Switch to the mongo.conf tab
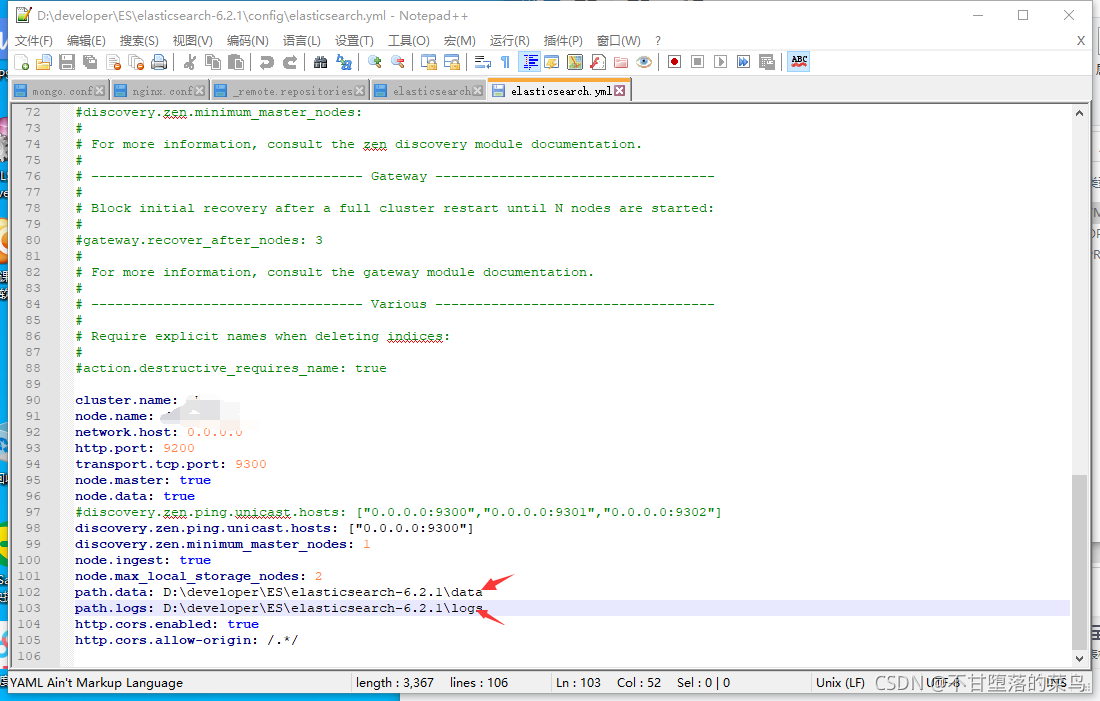This screenshot has width=1100, height=701. click(x=59, y=91)
